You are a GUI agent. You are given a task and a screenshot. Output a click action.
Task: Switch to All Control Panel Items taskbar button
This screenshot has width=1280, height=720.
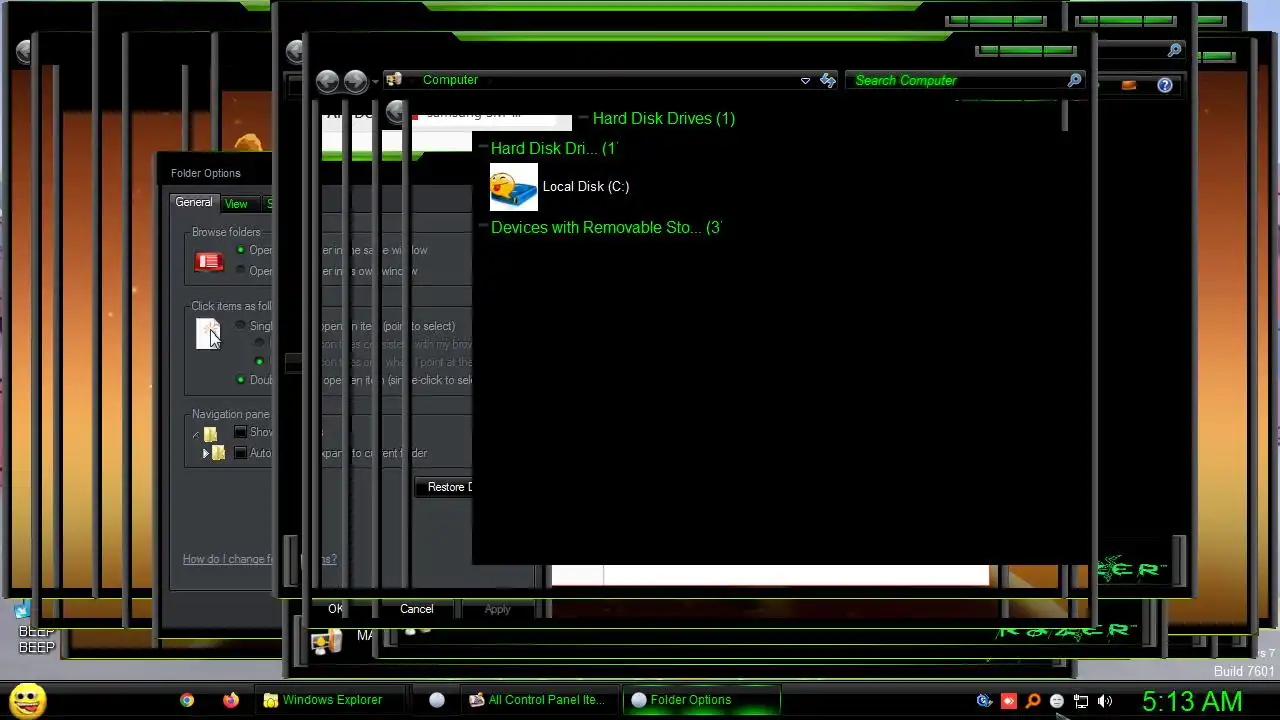coord(541,700)
